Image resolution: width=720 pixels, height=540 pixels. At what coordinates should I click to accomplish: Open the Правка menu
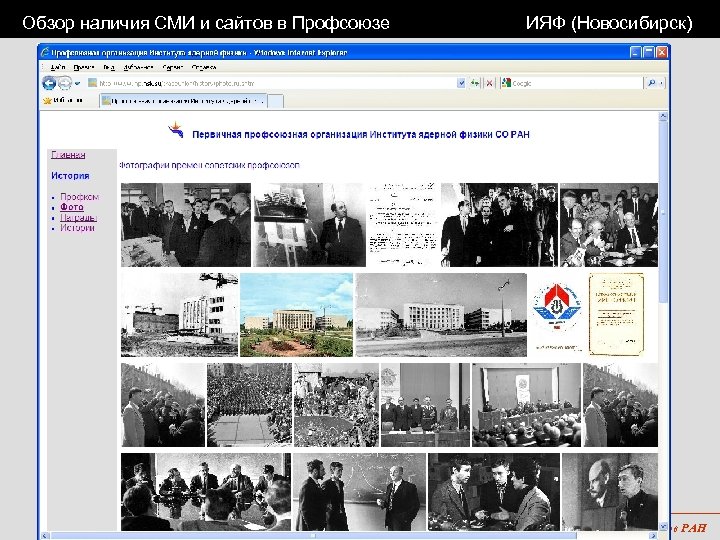point(84,68)
